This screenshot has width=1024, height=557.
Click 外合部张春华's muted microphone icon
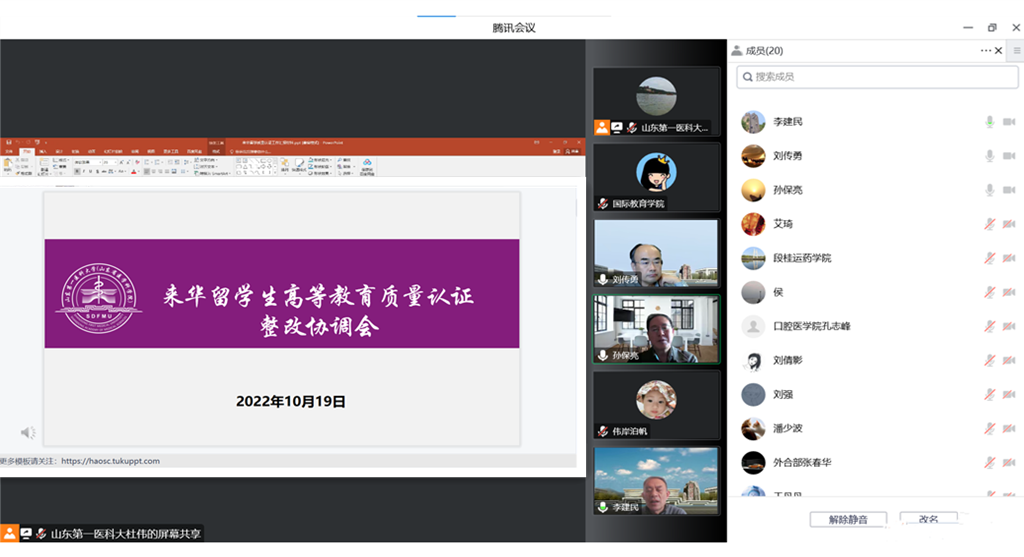pyautogui.click(x=989, y=462)
